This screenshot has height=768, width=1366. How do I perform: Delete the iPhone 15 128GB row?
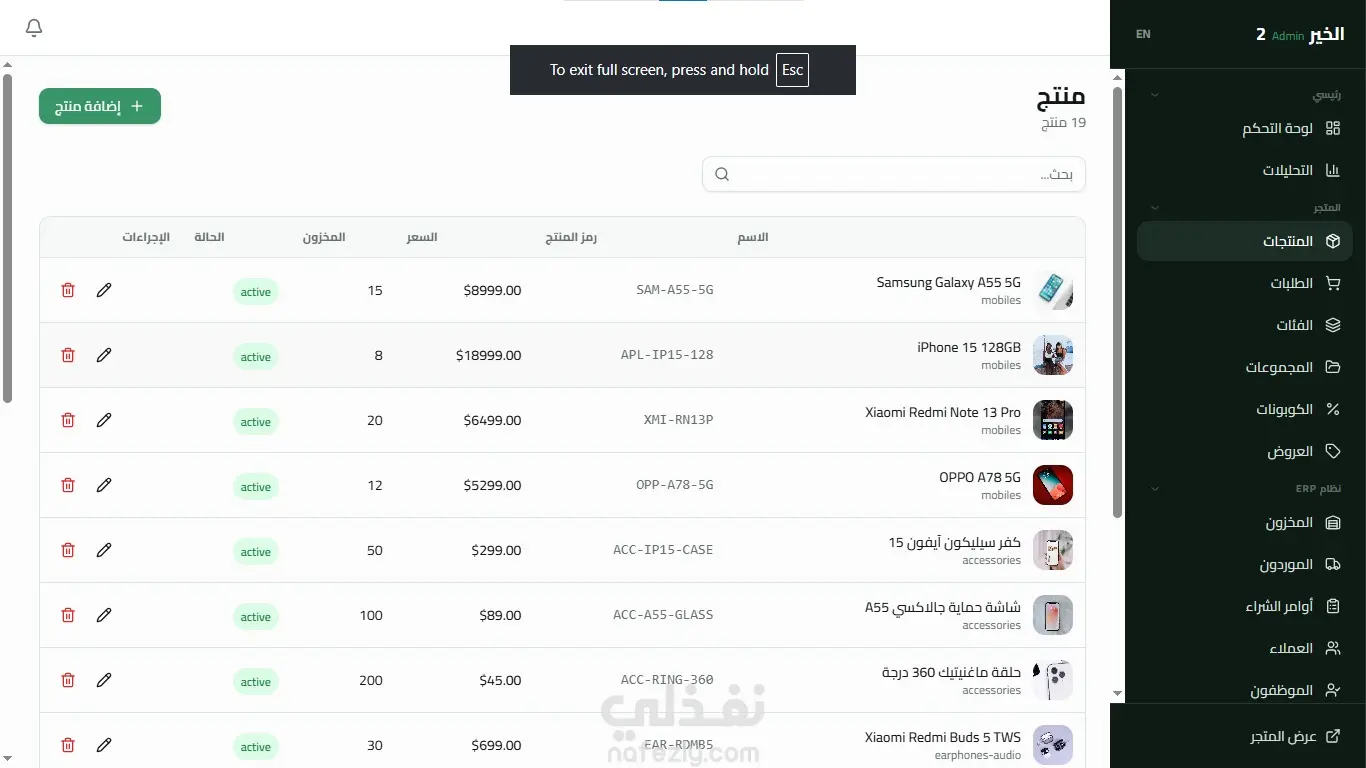68,355
